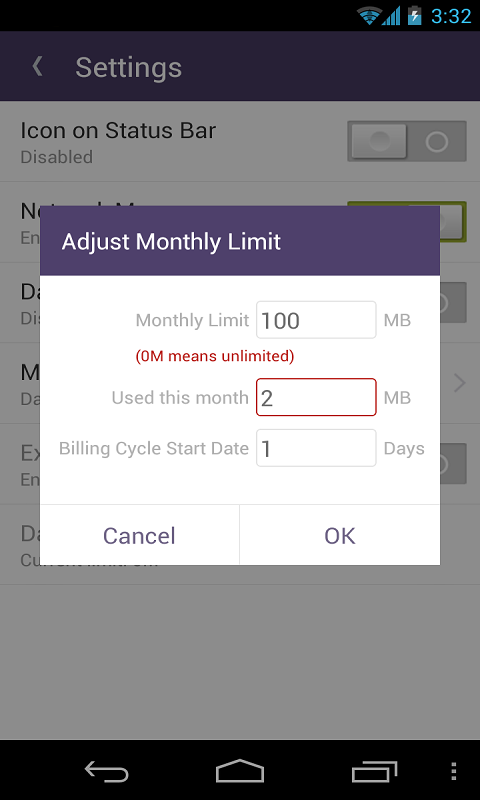This screenshot has height=800, width=480.
Task: Open the chevron arrow on the M… row
Action: point(460,383)
